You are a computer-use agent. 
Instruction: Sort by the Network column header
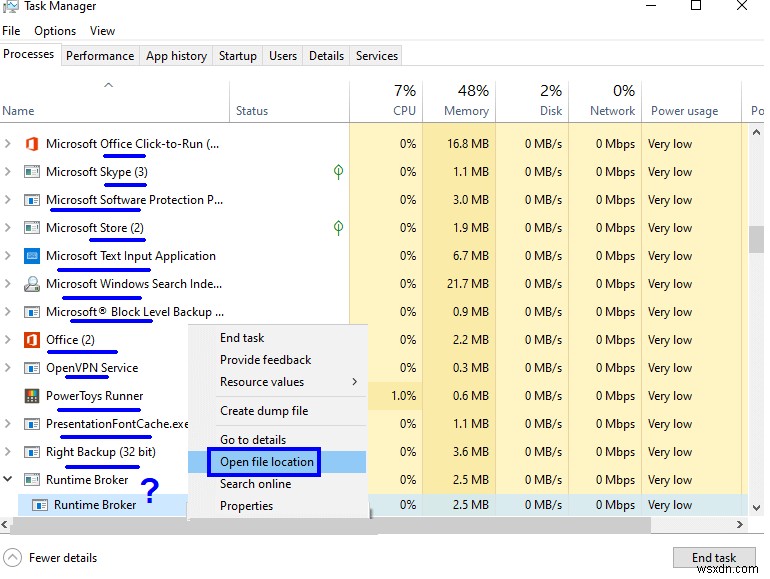(605, 102)
